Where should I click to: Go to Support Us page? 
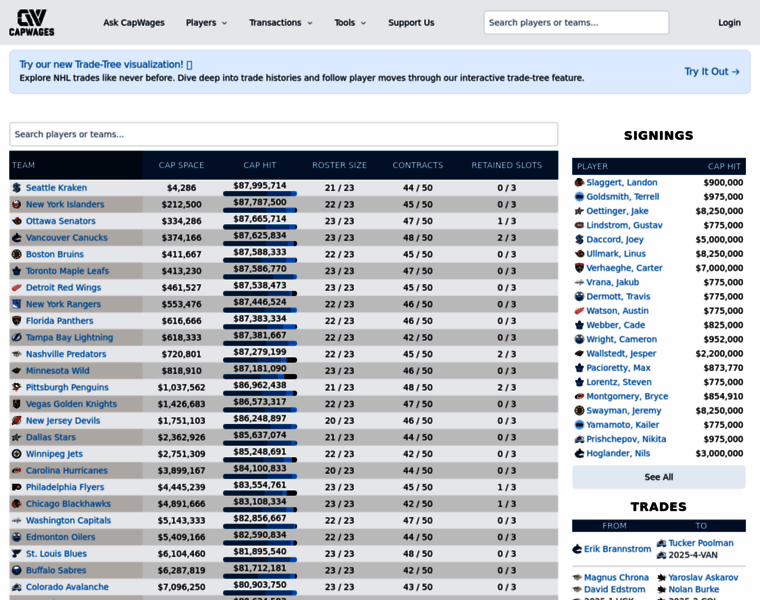click(x=411, y=23)
